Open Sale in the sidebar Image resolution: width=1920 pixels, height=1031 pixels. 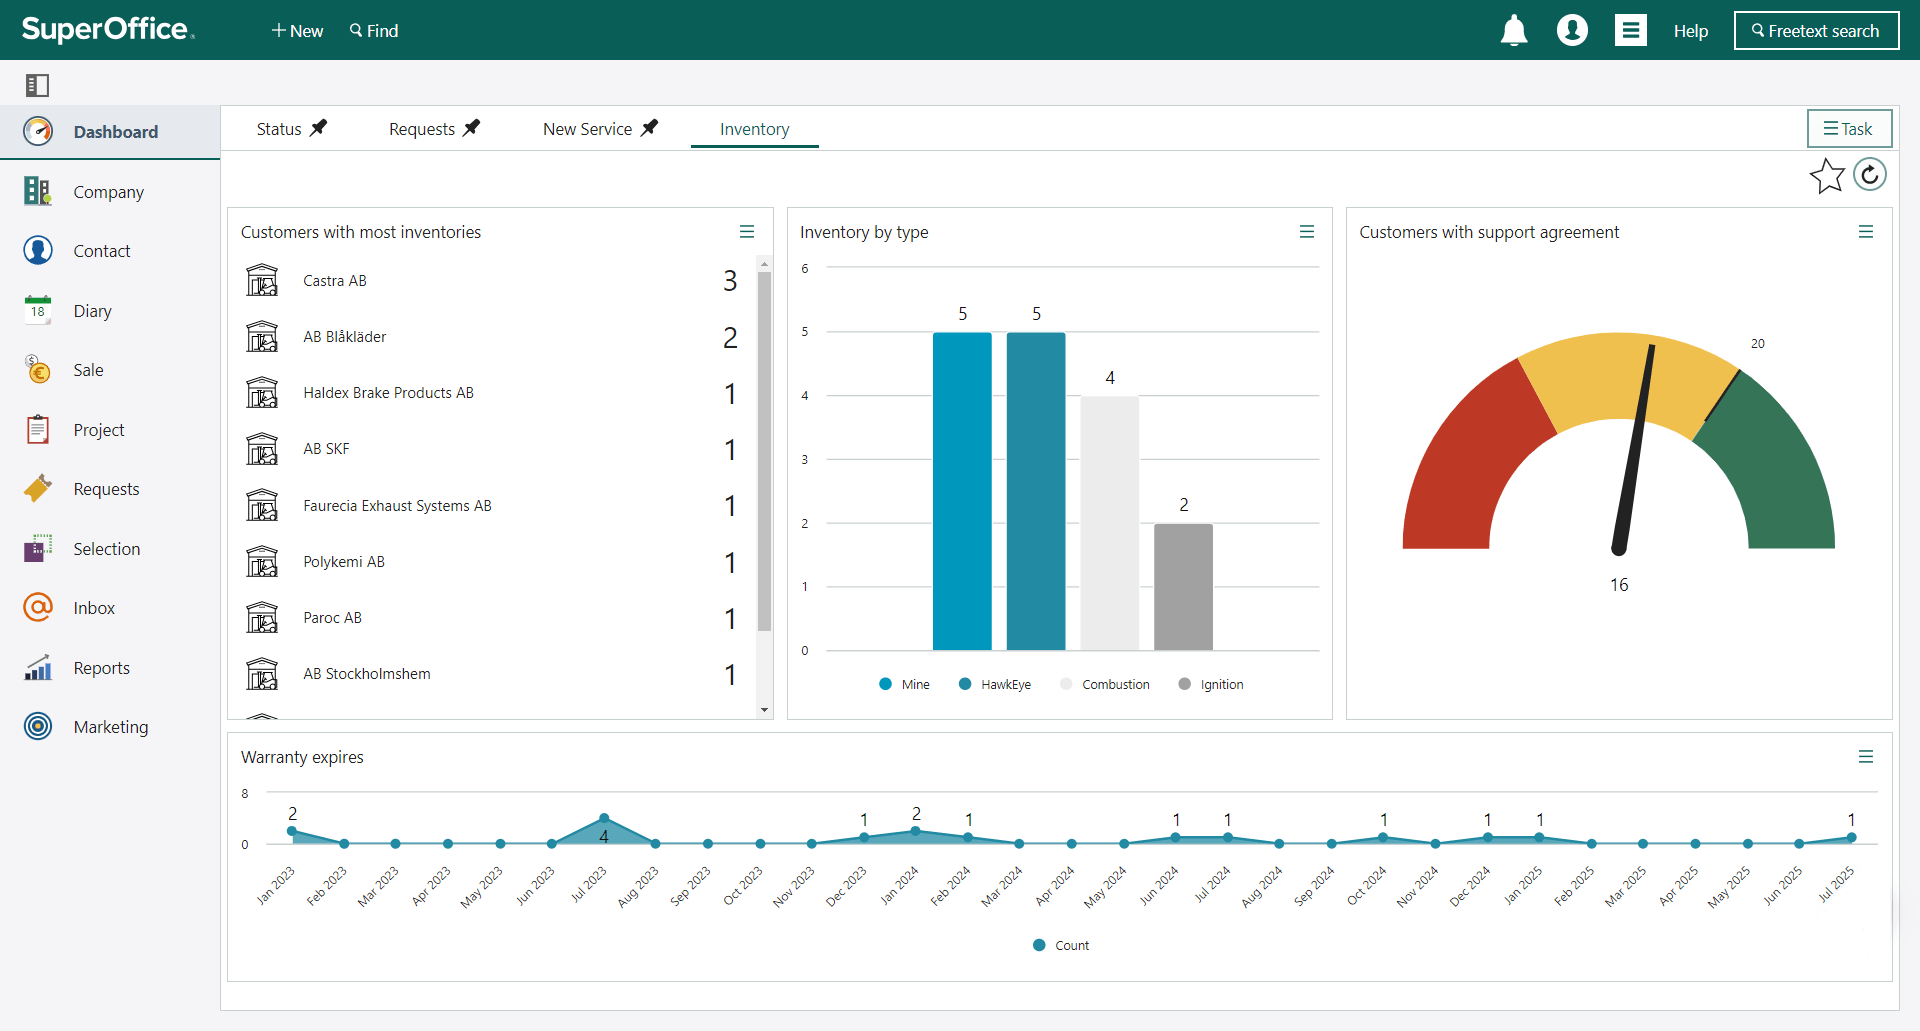(88, 370)
